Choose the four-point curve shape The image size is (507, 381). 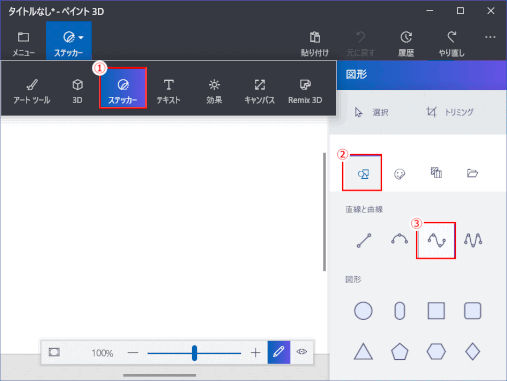click(x=436, y=240)
